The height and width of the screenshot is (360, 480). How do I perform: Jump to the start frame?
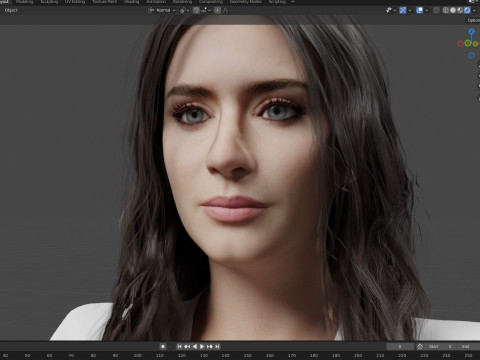(179, 347)
